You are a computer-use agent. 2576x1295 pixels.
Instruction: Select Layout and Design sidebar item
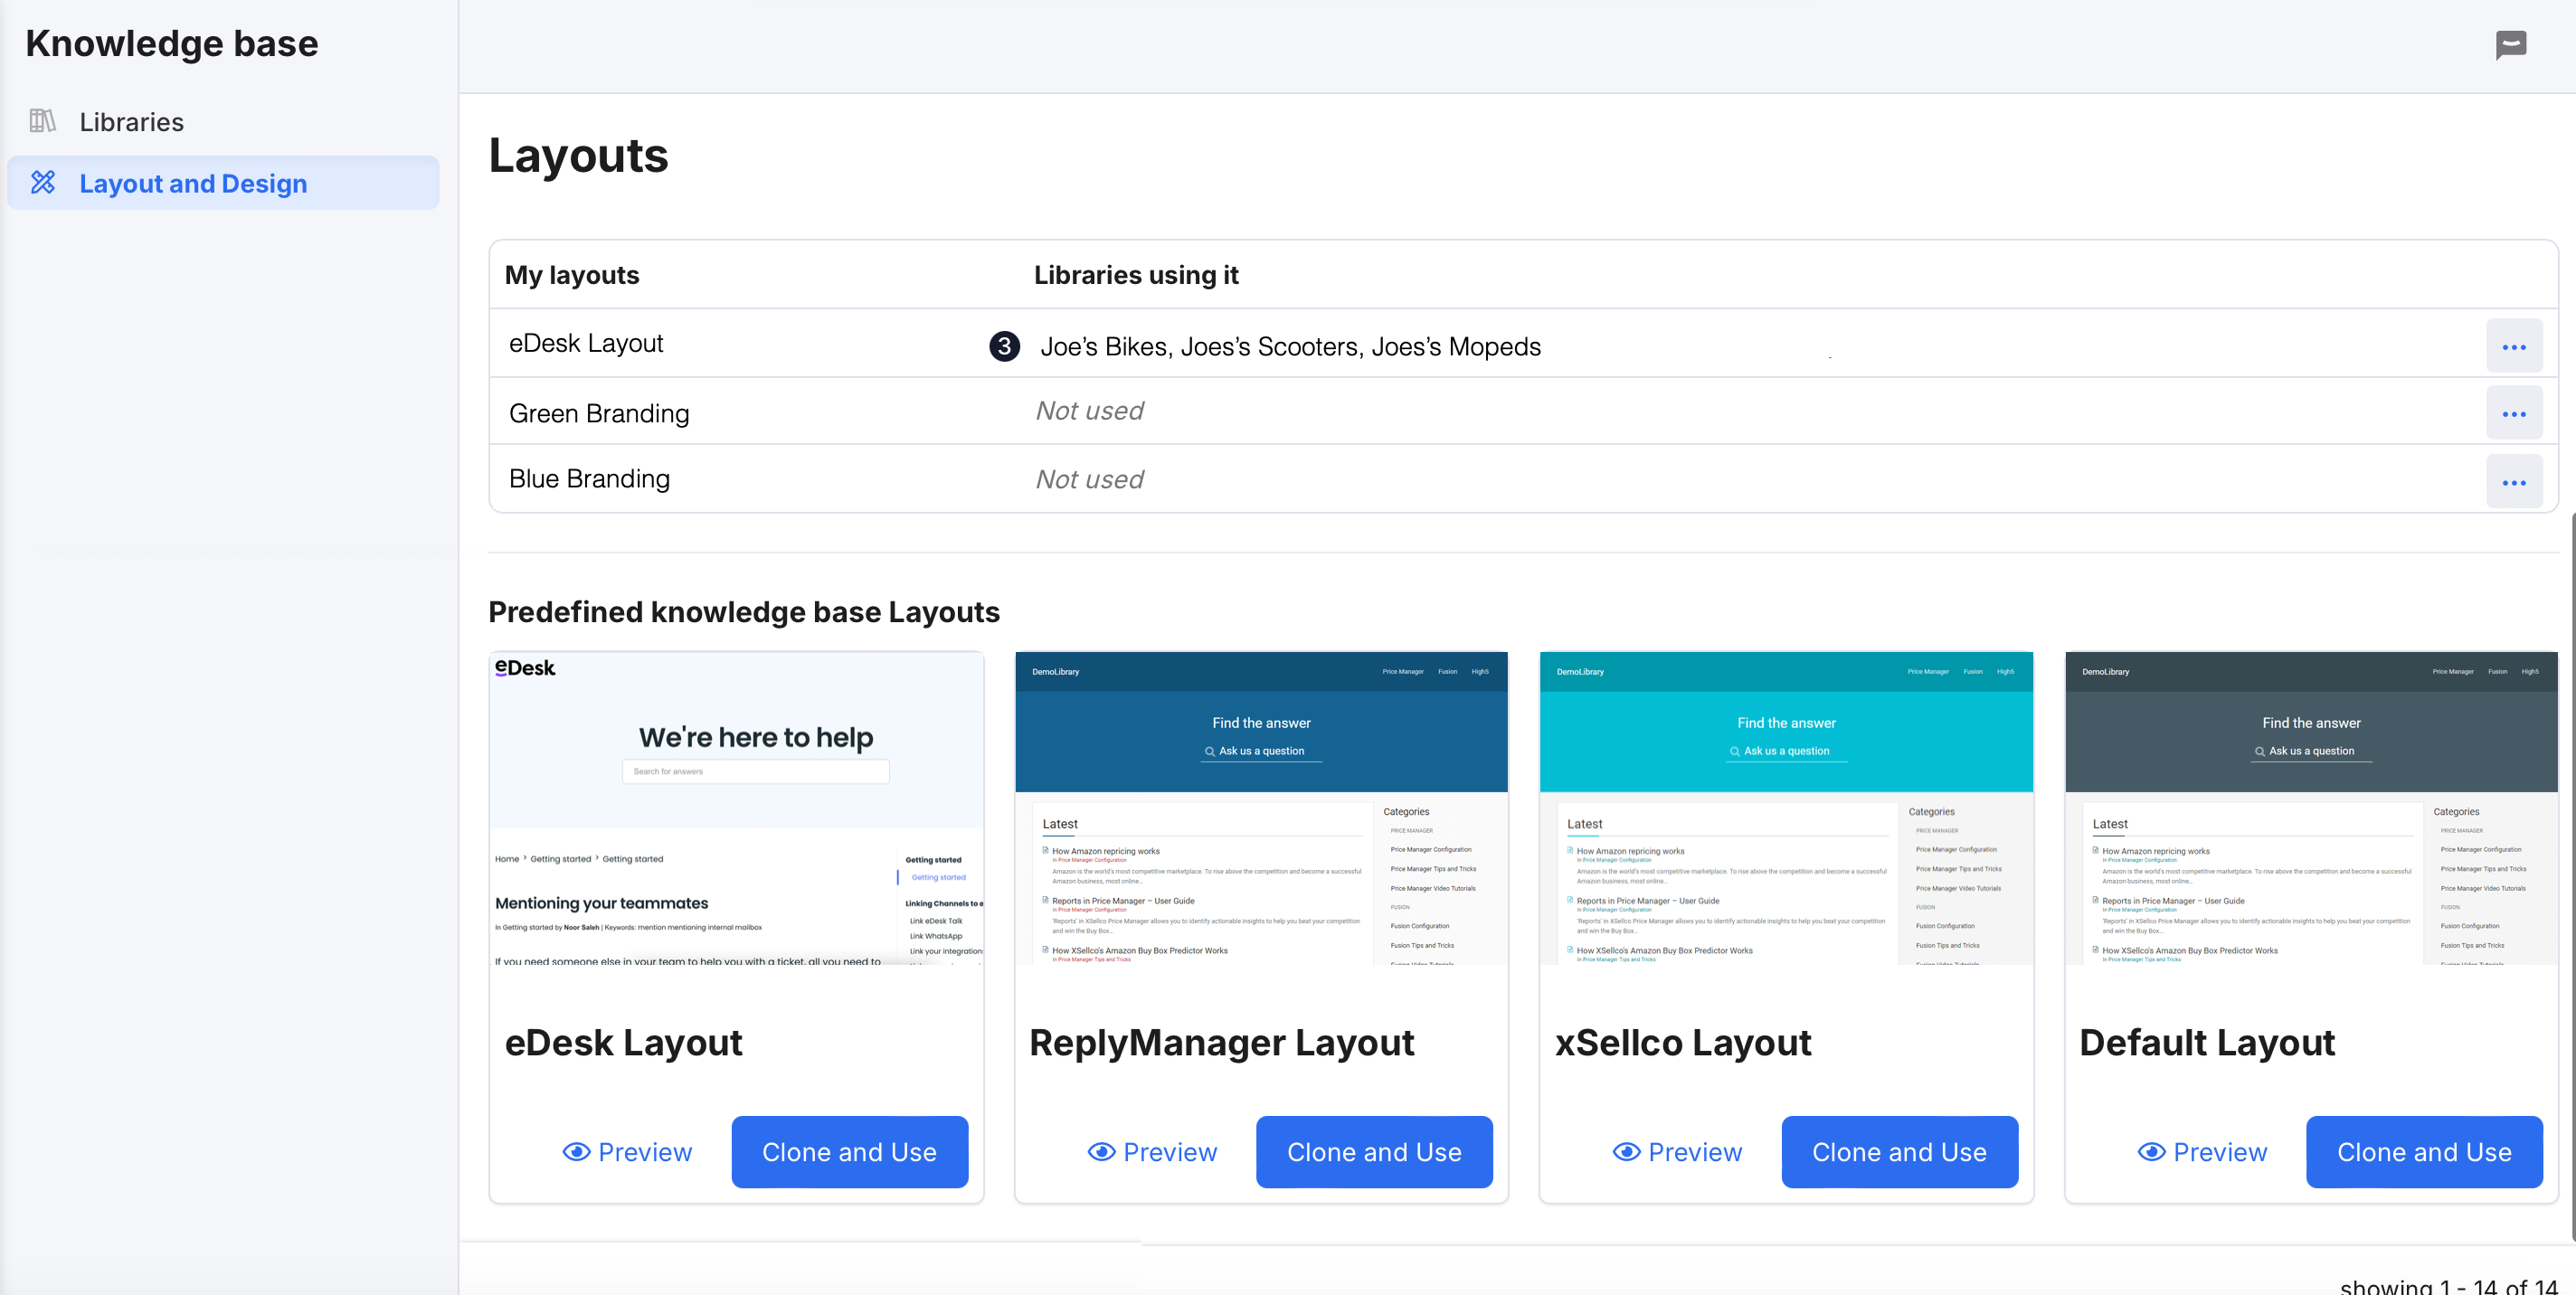pyautogui.click(x=193, y=183)
